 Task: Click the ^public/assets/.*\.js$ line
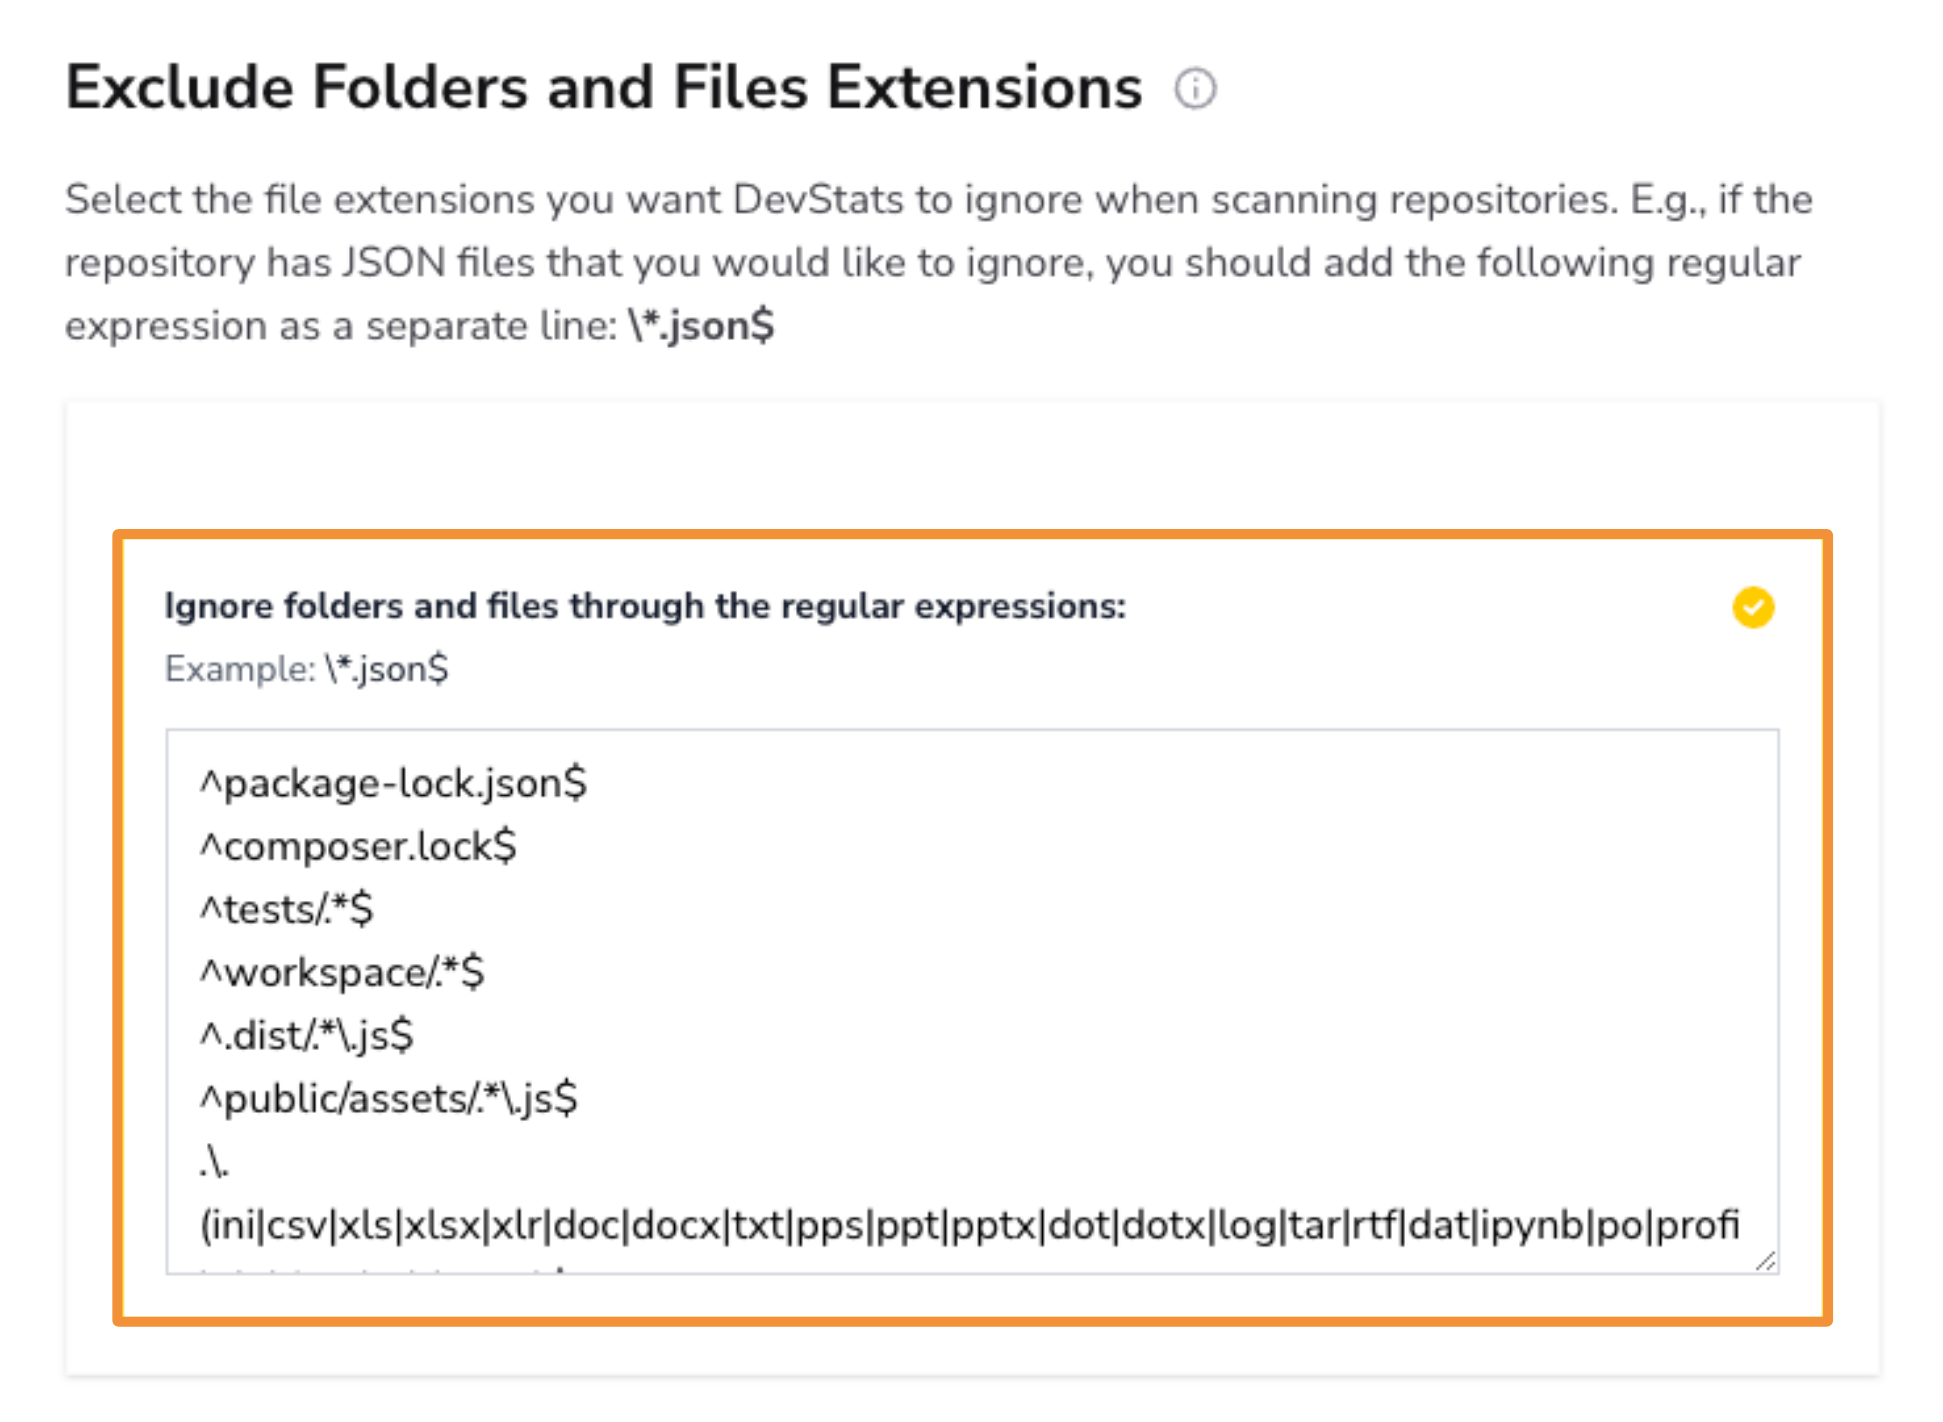[388, 1098]
